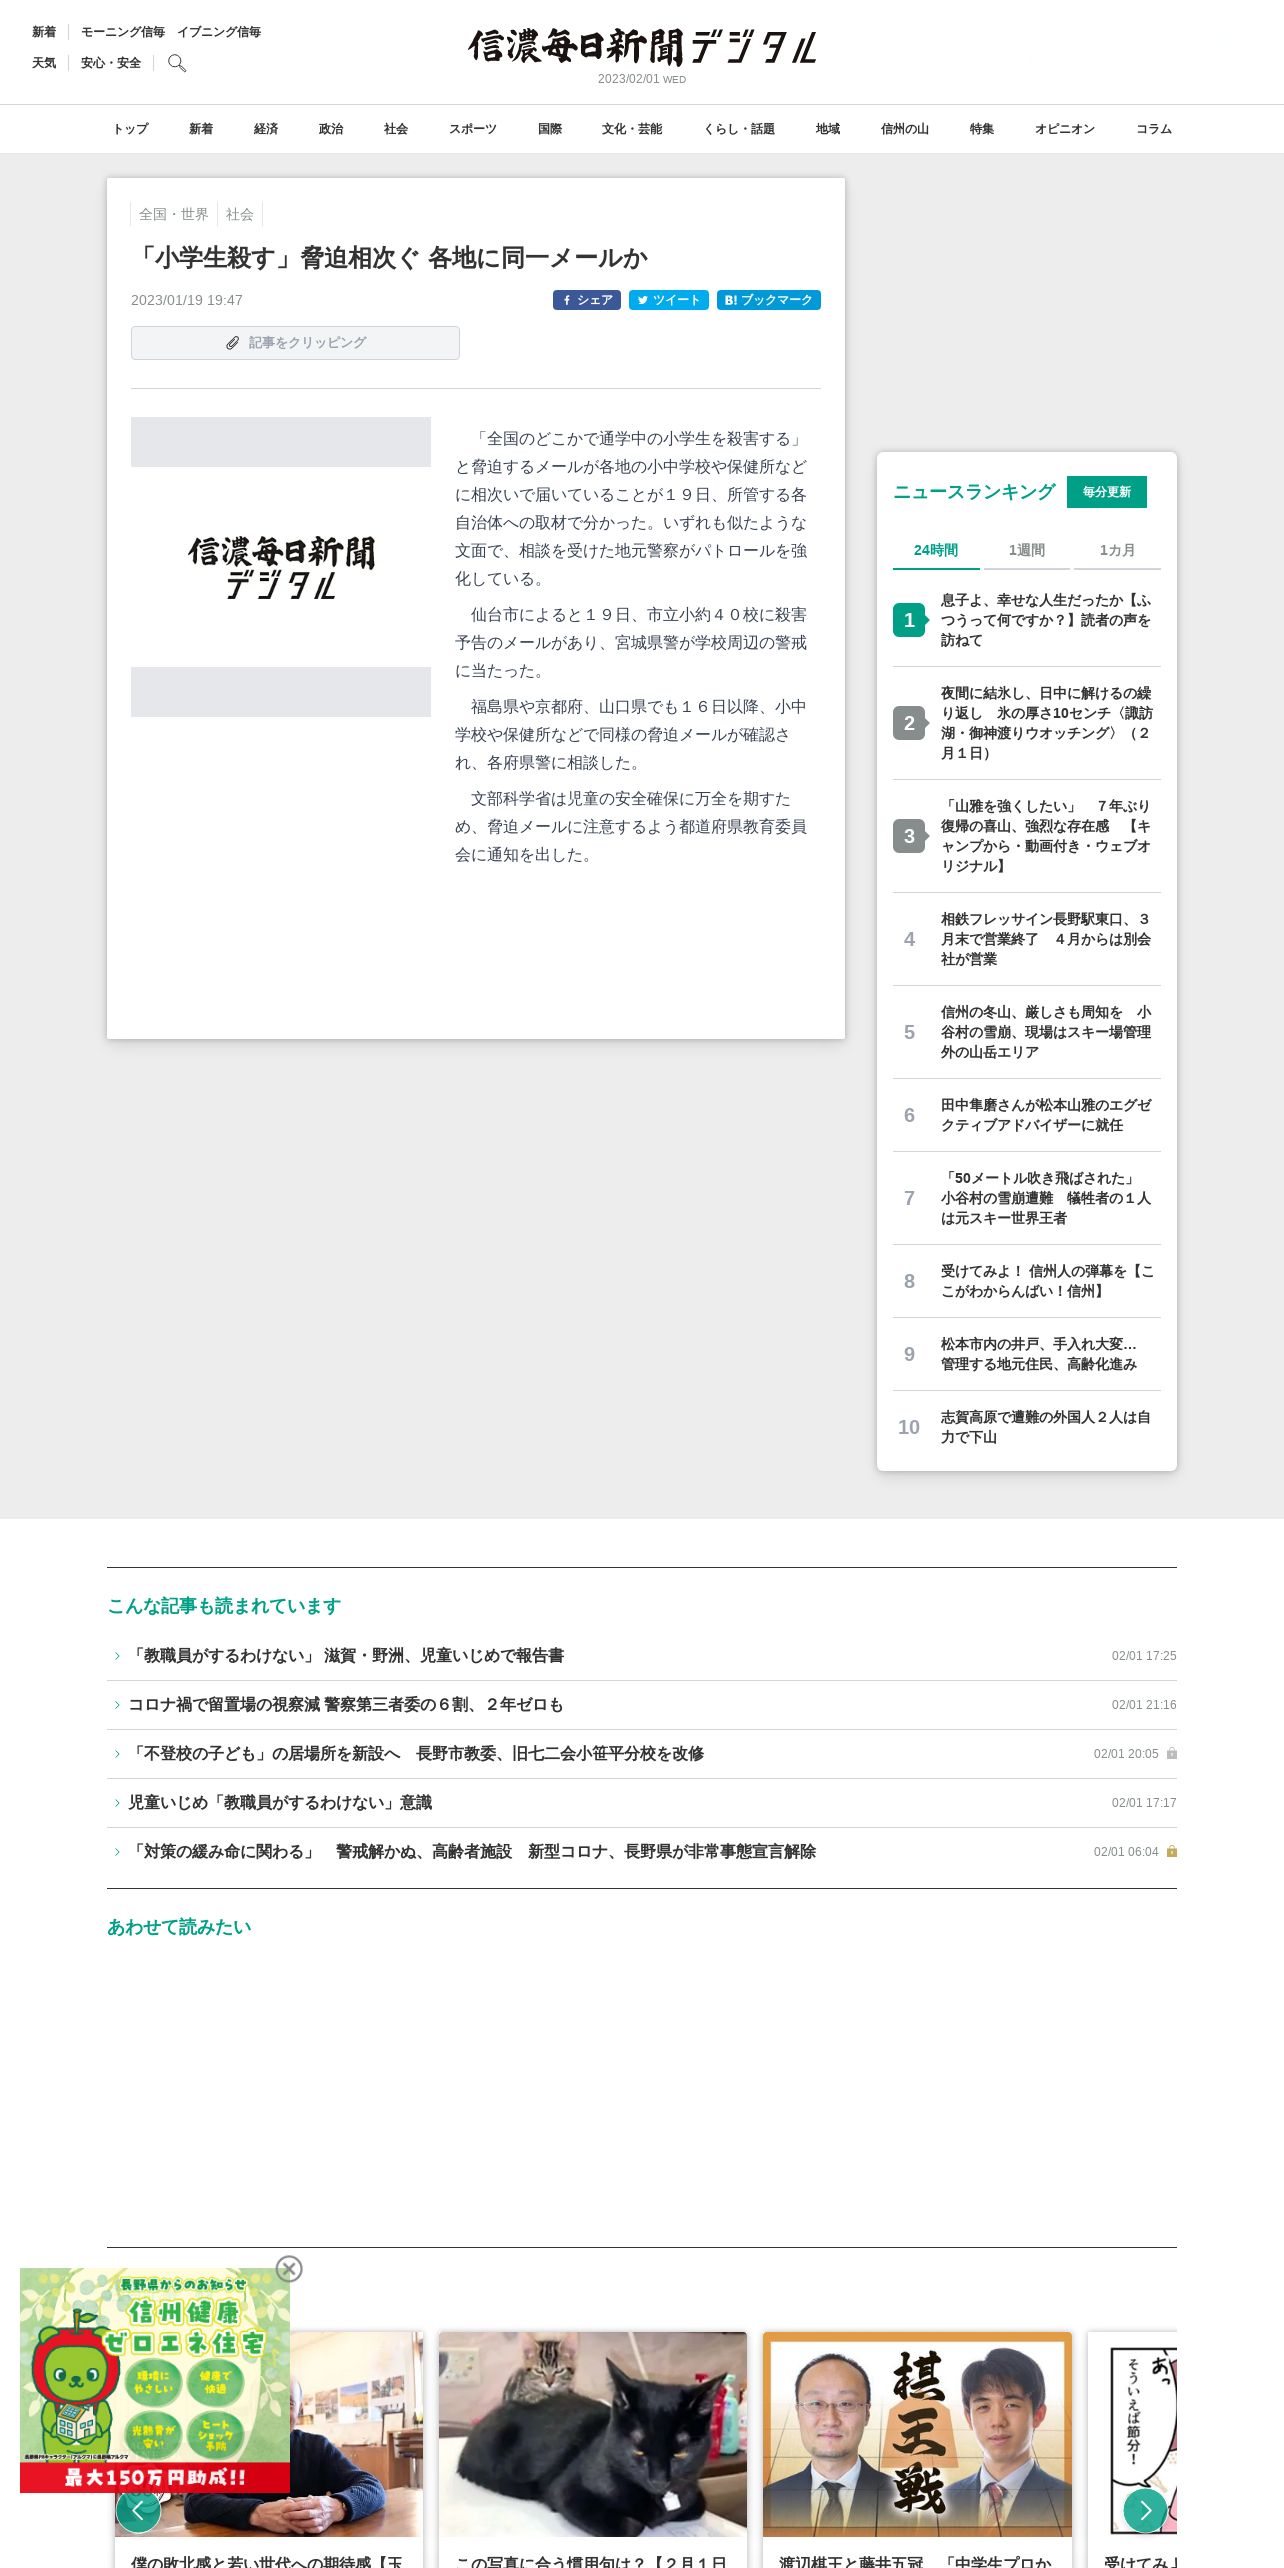The width and height of the screenshot is (1284, 2568).
Task: Open the search magnifier icon
Action: [x=177, y=63]
